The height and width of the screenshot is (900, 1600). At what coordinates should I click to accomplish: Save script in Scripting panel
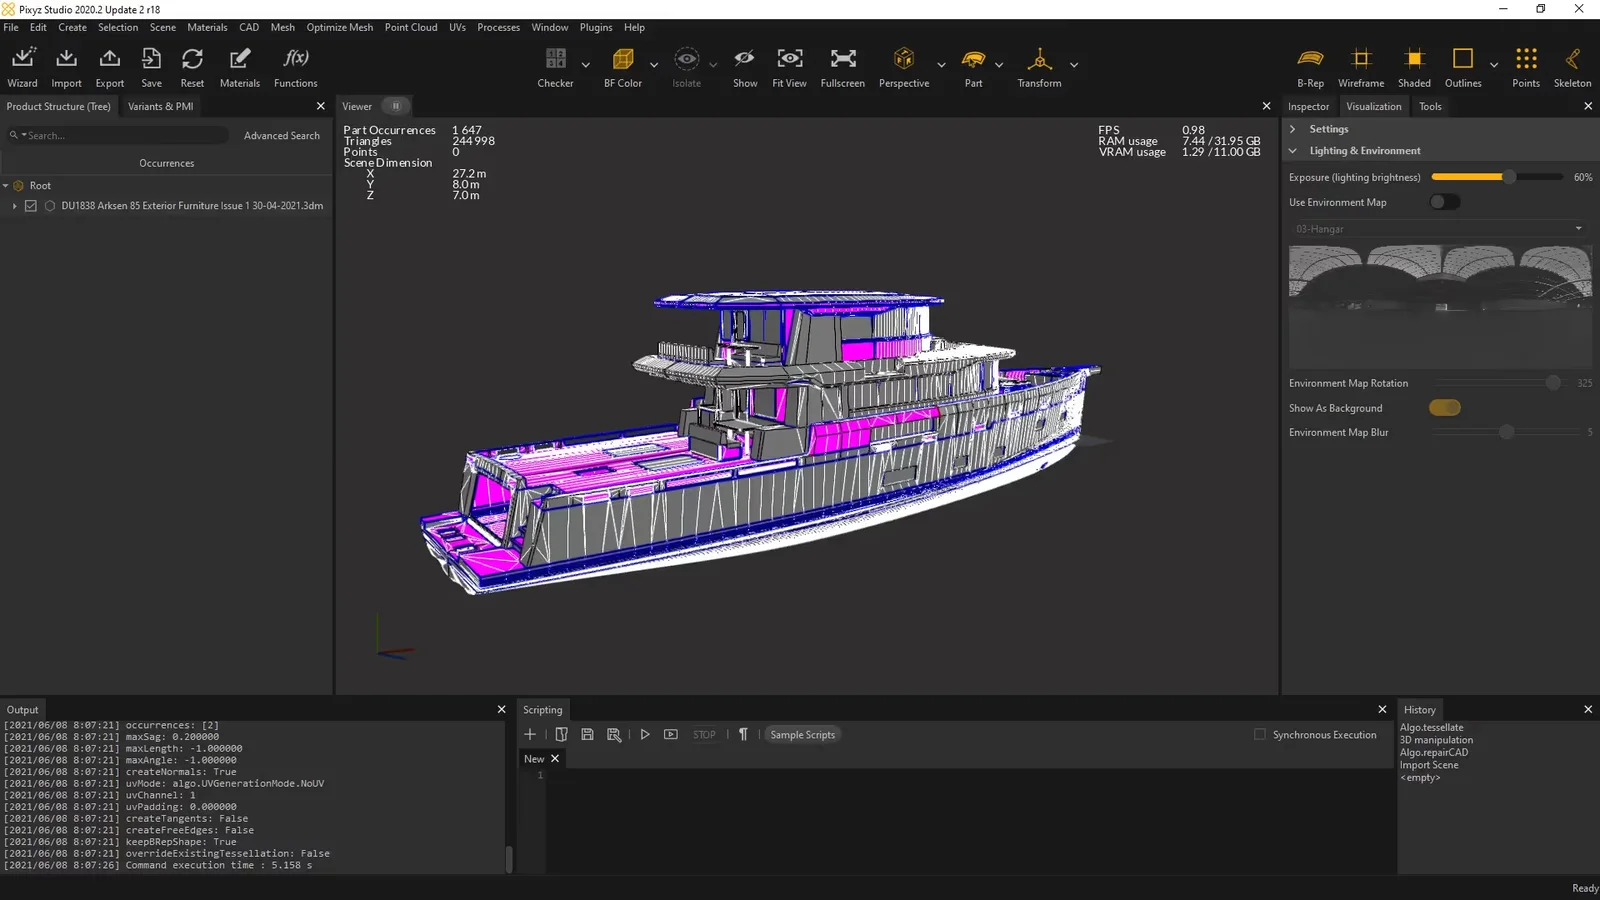coord(587,734)
